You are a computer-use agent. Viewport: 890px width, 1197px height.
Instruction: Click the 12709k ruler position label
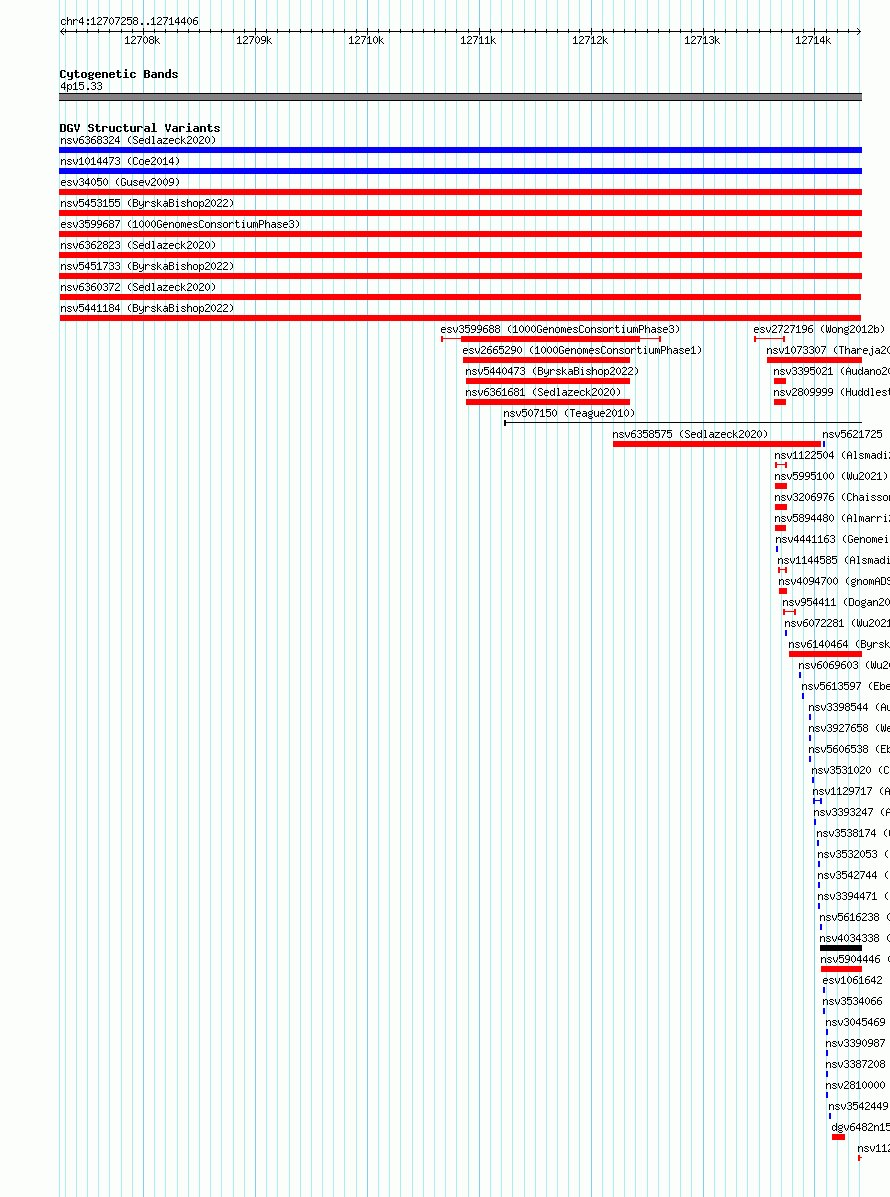click(253, 40)
